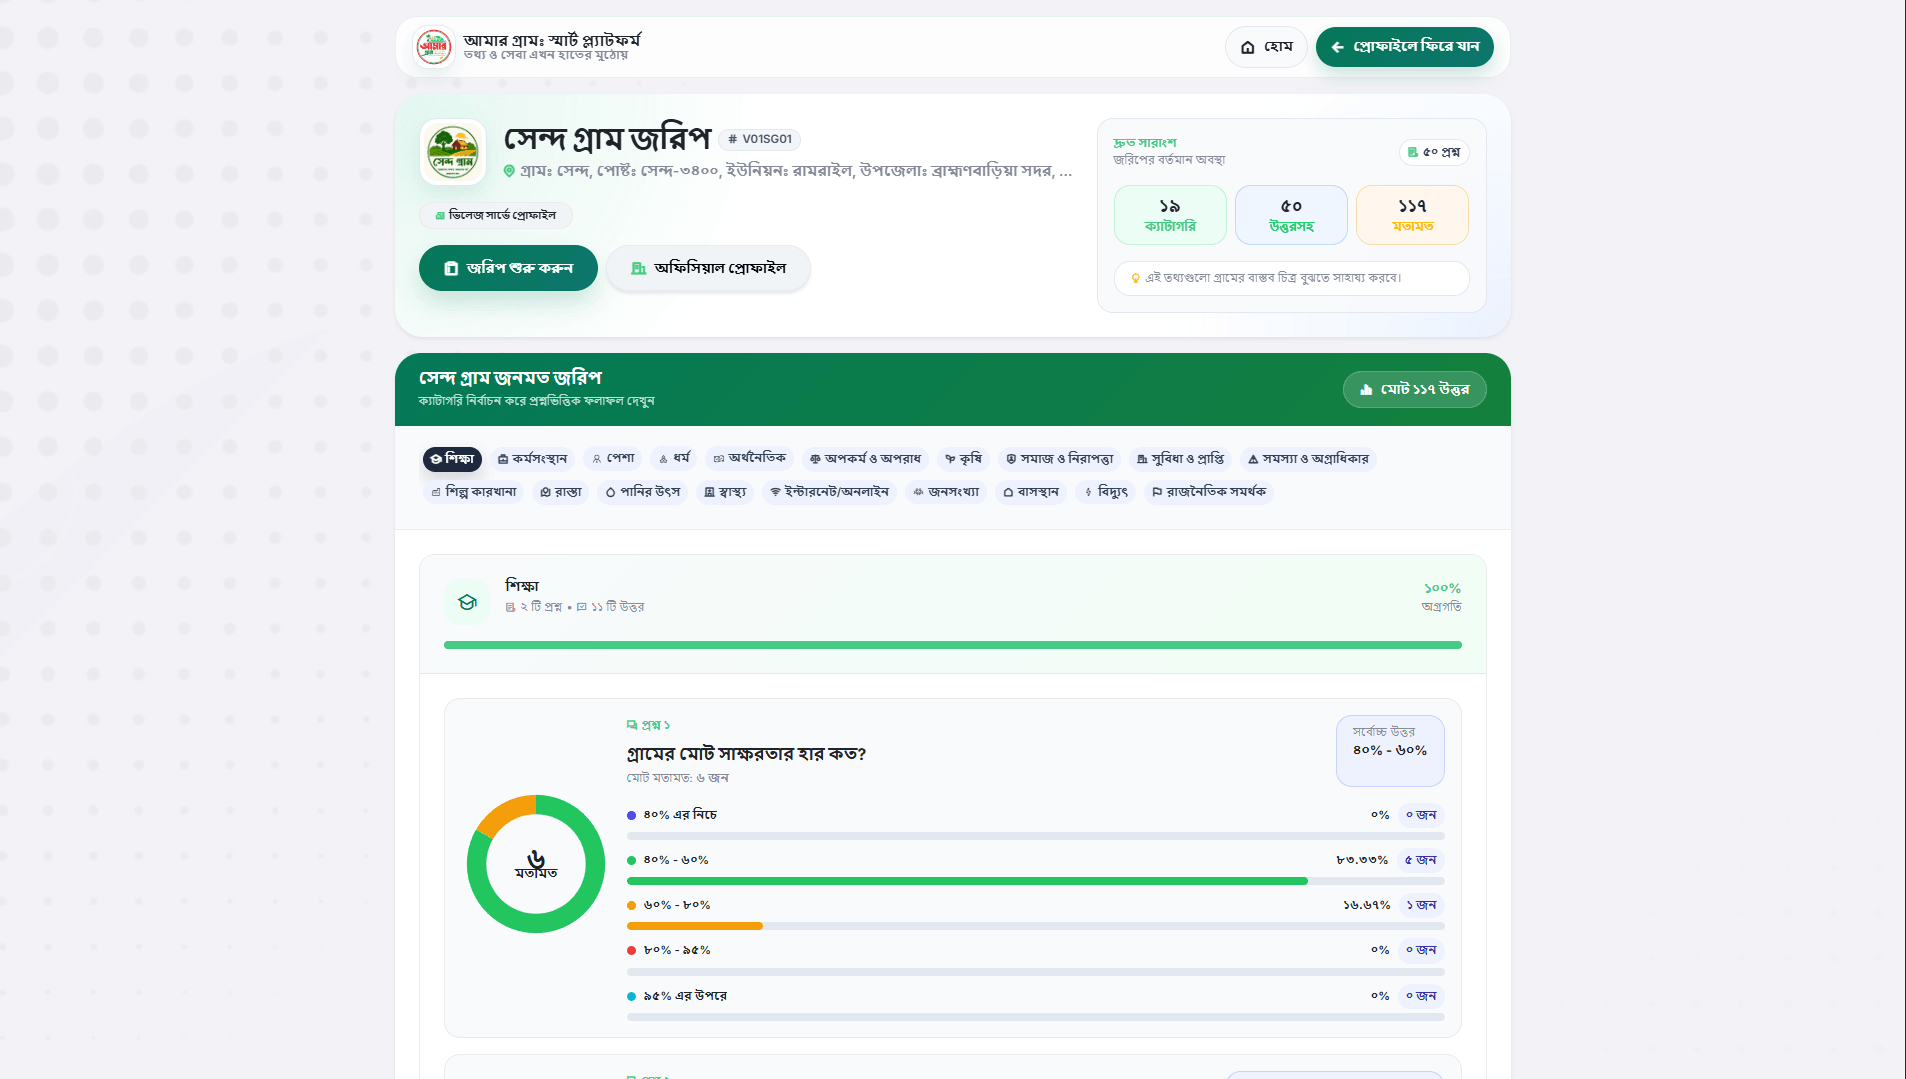
Task: Click the location pin icon beside village address
Action: [x=509, y=171]
